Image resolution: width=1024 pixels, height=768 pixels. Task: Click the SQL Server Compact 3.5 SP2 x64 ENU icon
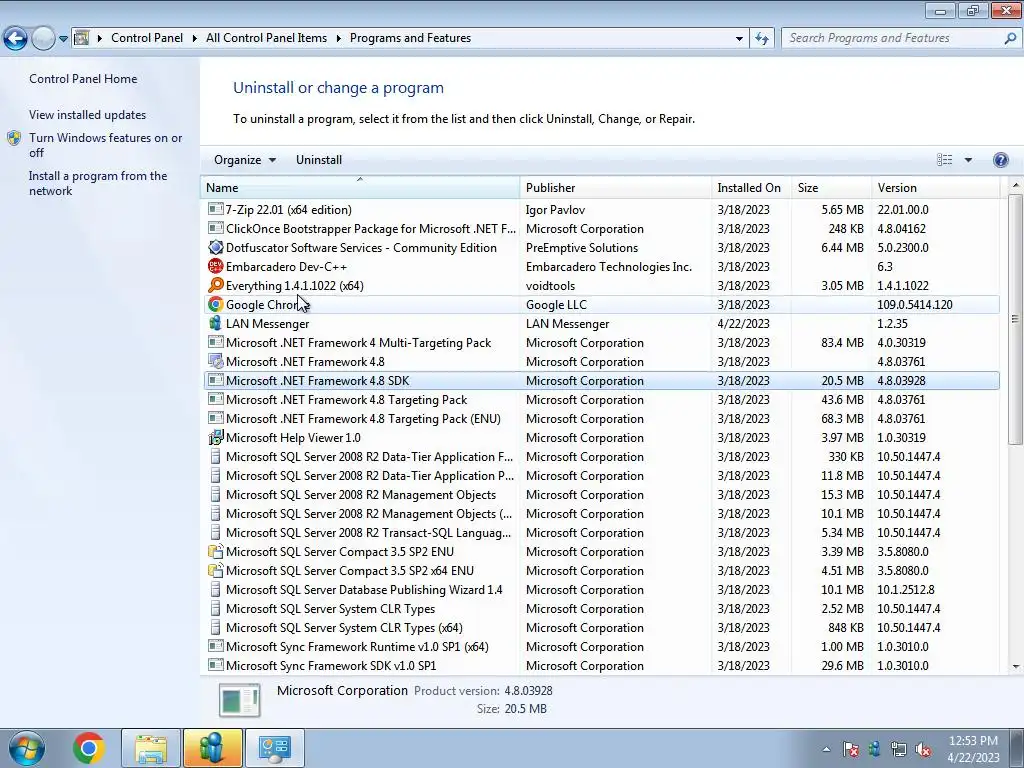click(216, 571)
